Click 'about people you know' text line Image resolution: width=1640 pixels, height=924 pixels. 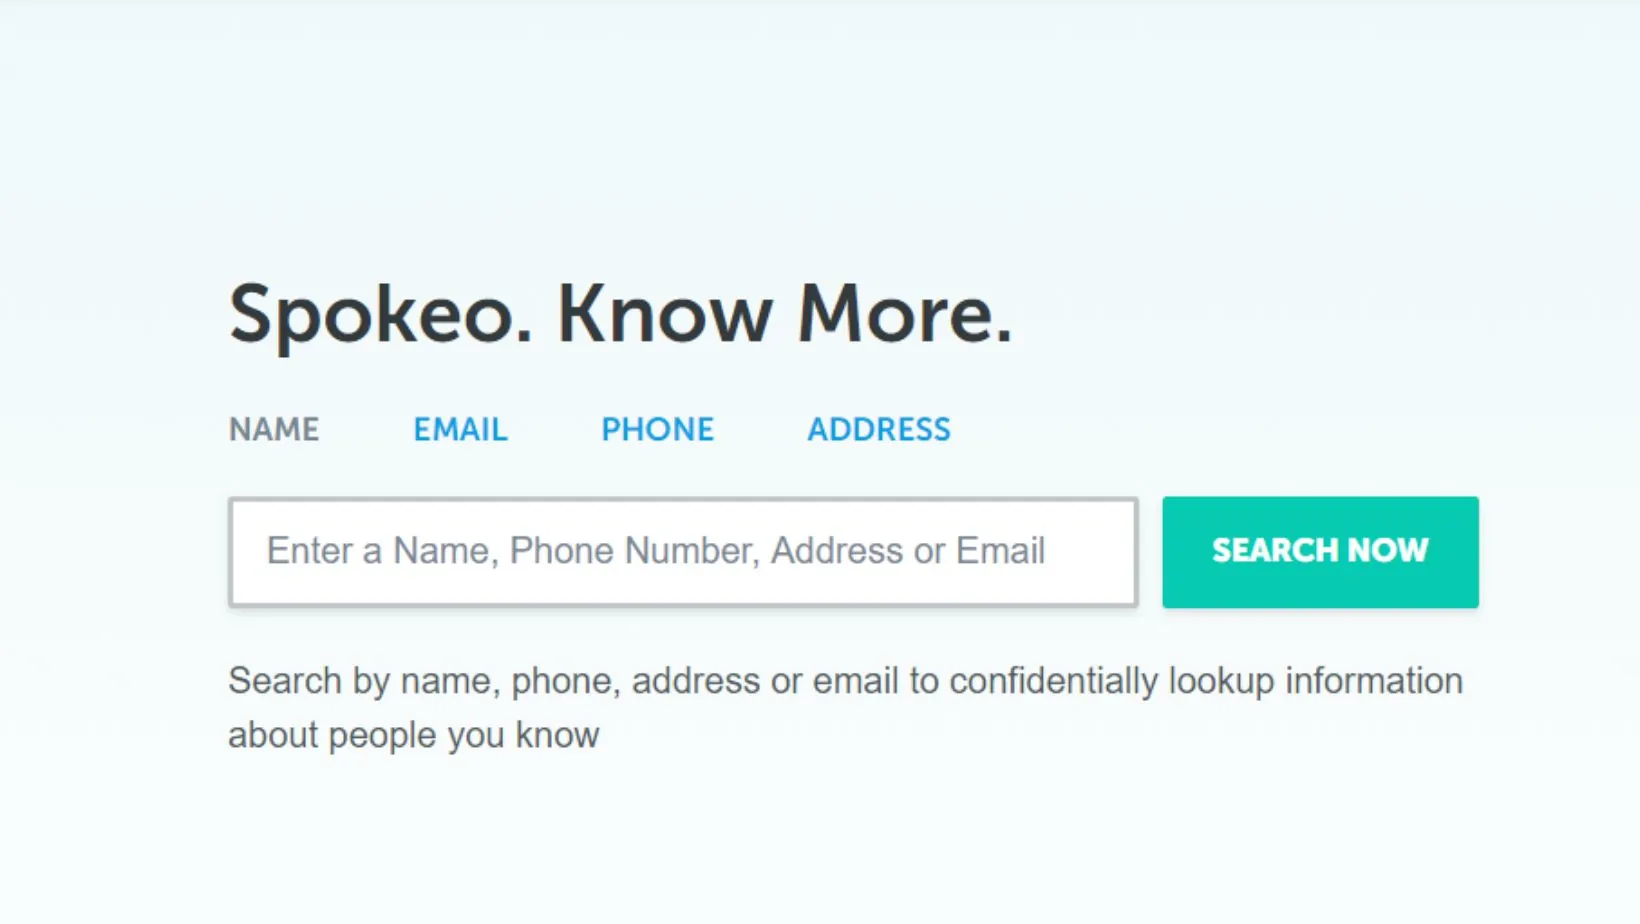click(x=413, y=735)
